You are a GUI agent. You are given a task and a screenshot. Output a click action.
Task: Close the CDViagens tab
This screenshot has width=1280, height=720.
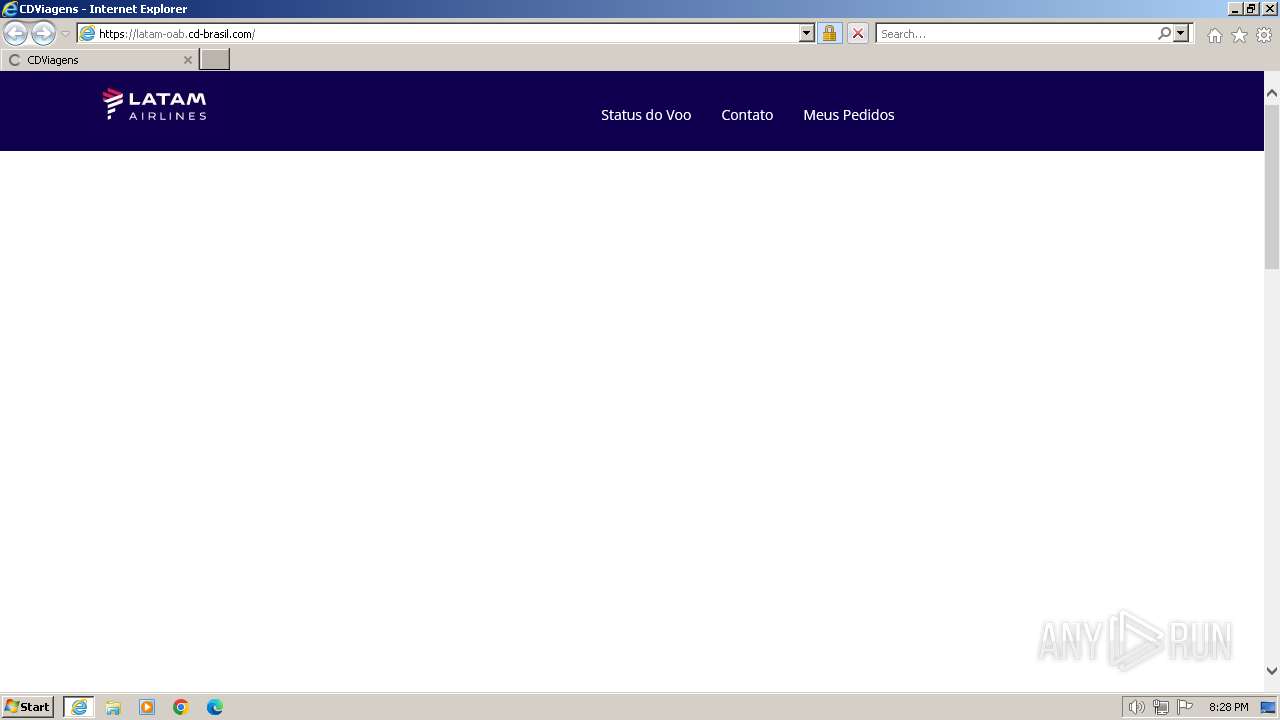(187, 60)
